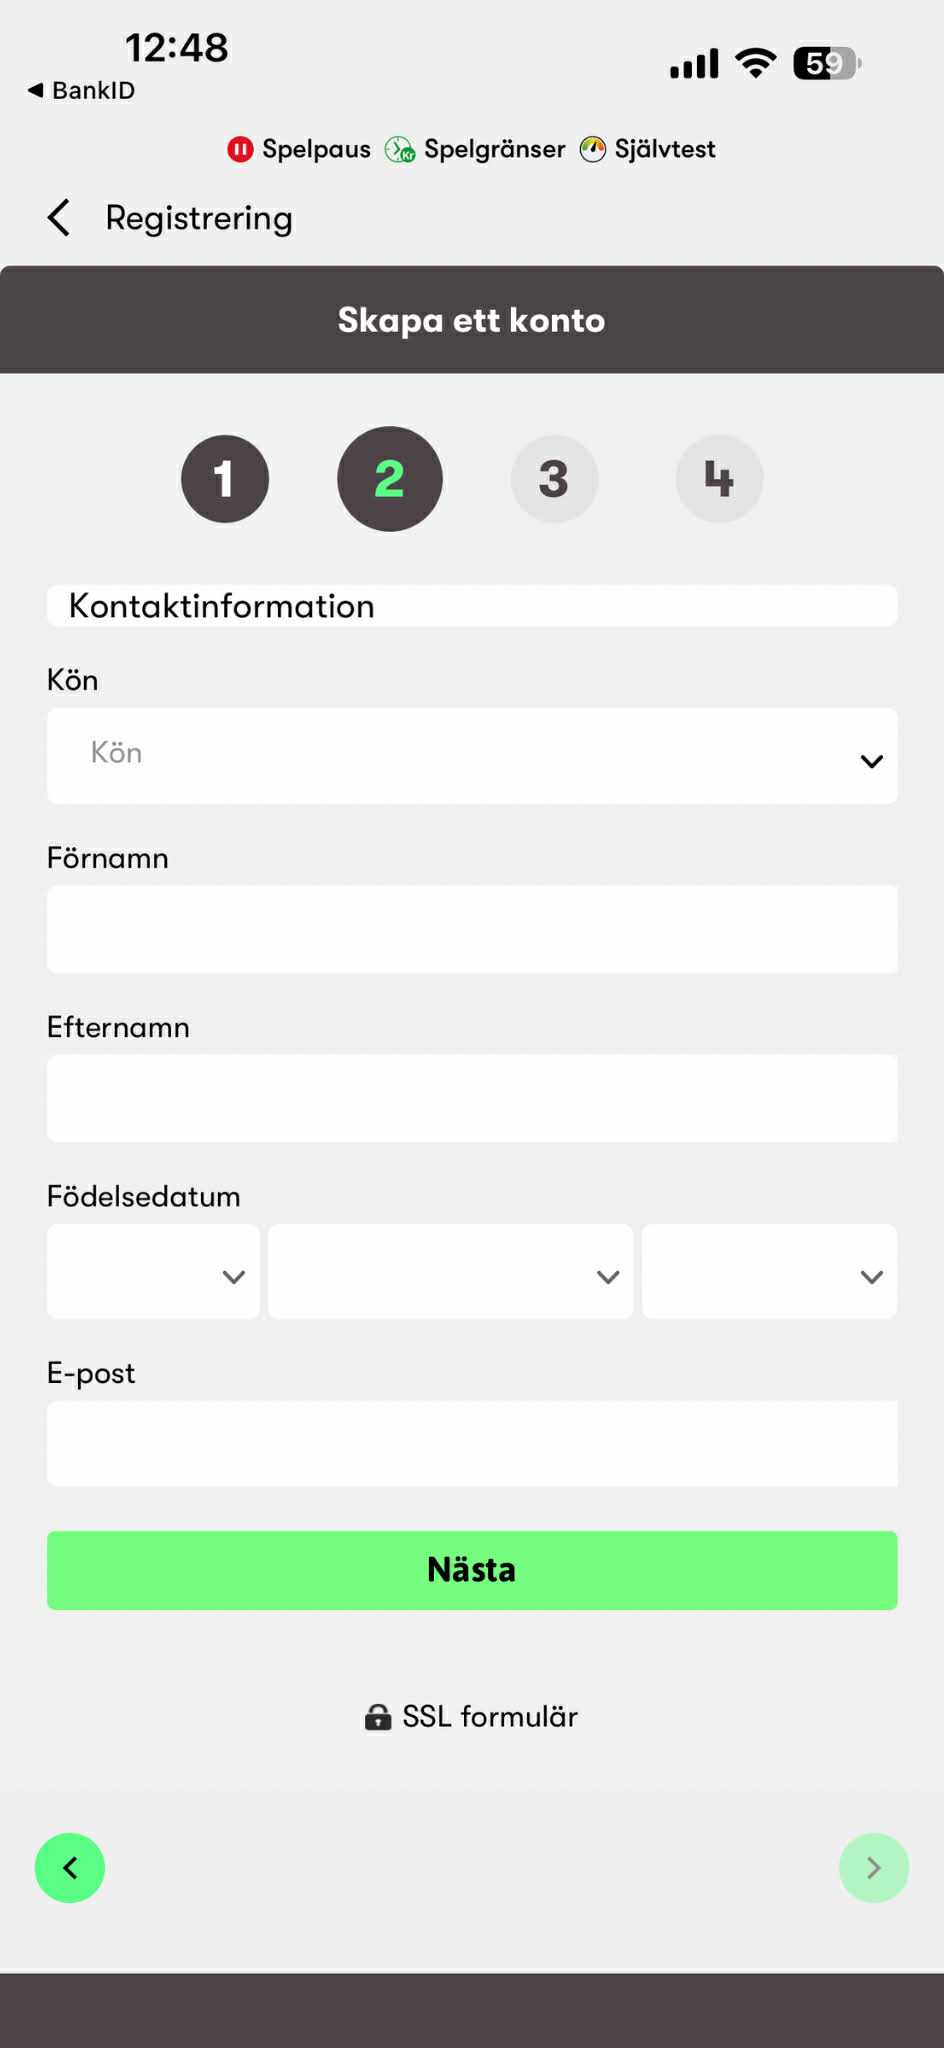Open the middle Födelsedatum dropdown

450,1272
